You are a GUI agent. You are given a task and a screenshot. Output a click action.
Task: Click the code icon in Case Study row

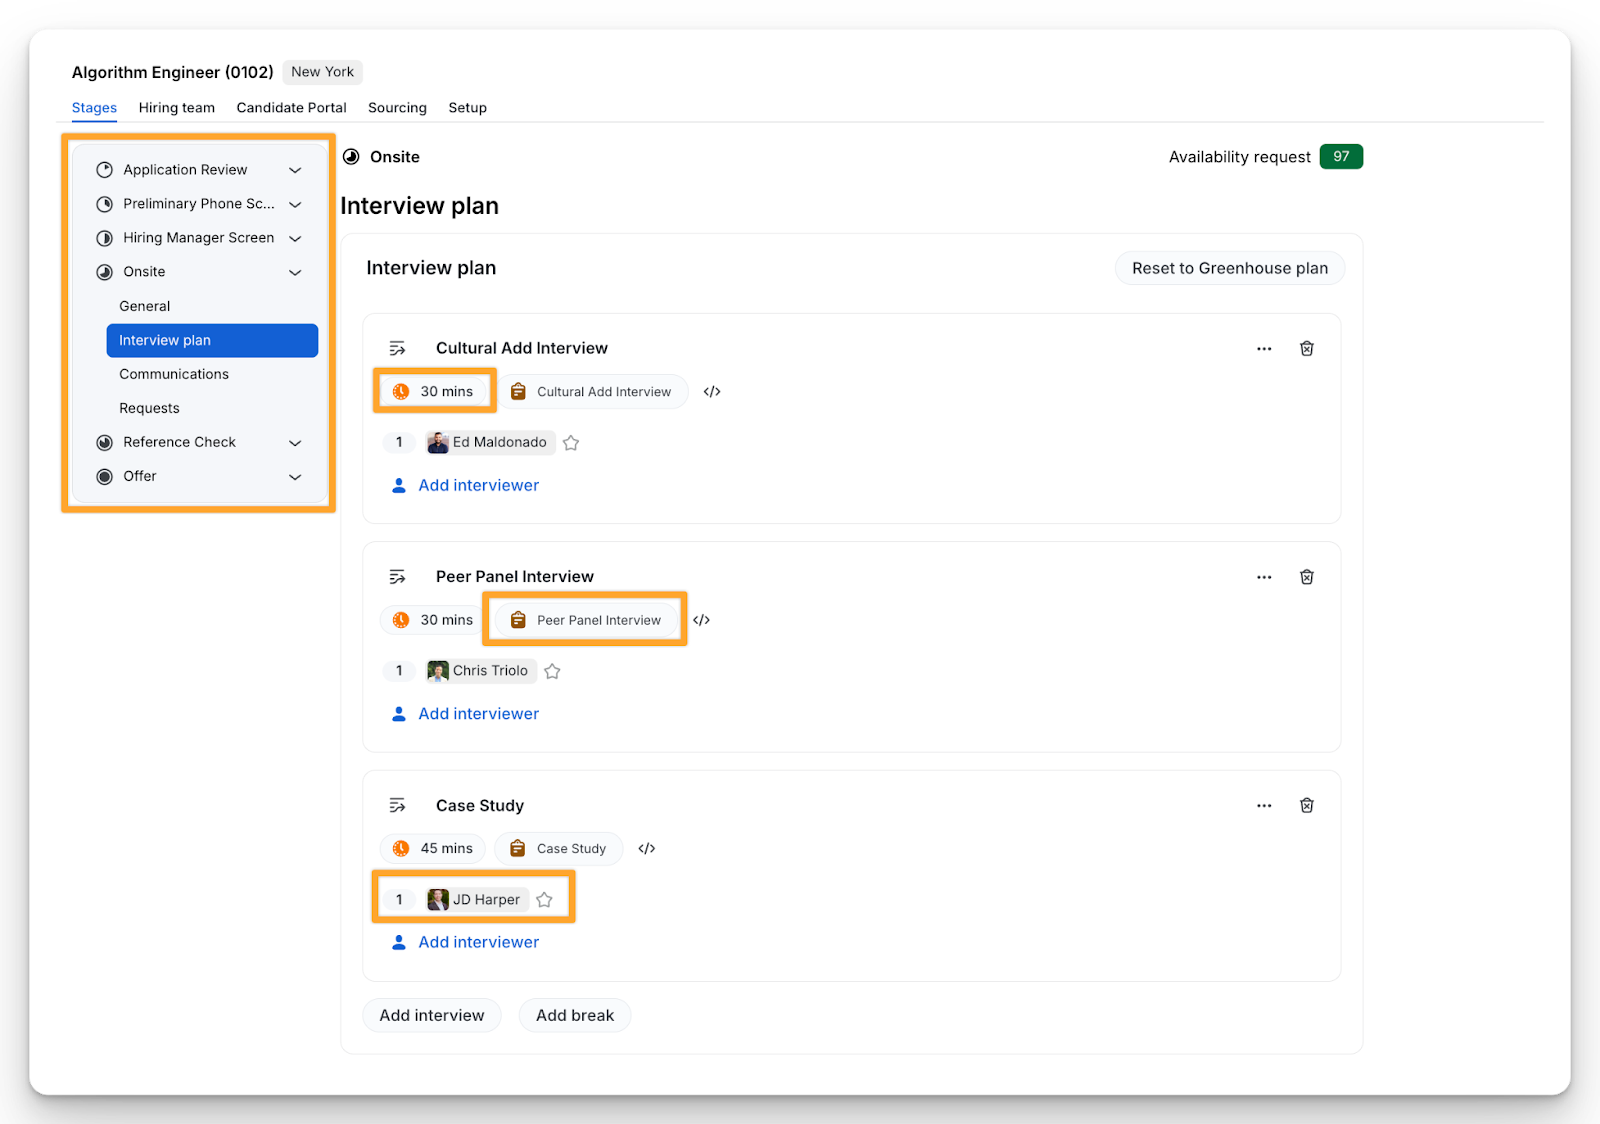[x=647, y=849]
